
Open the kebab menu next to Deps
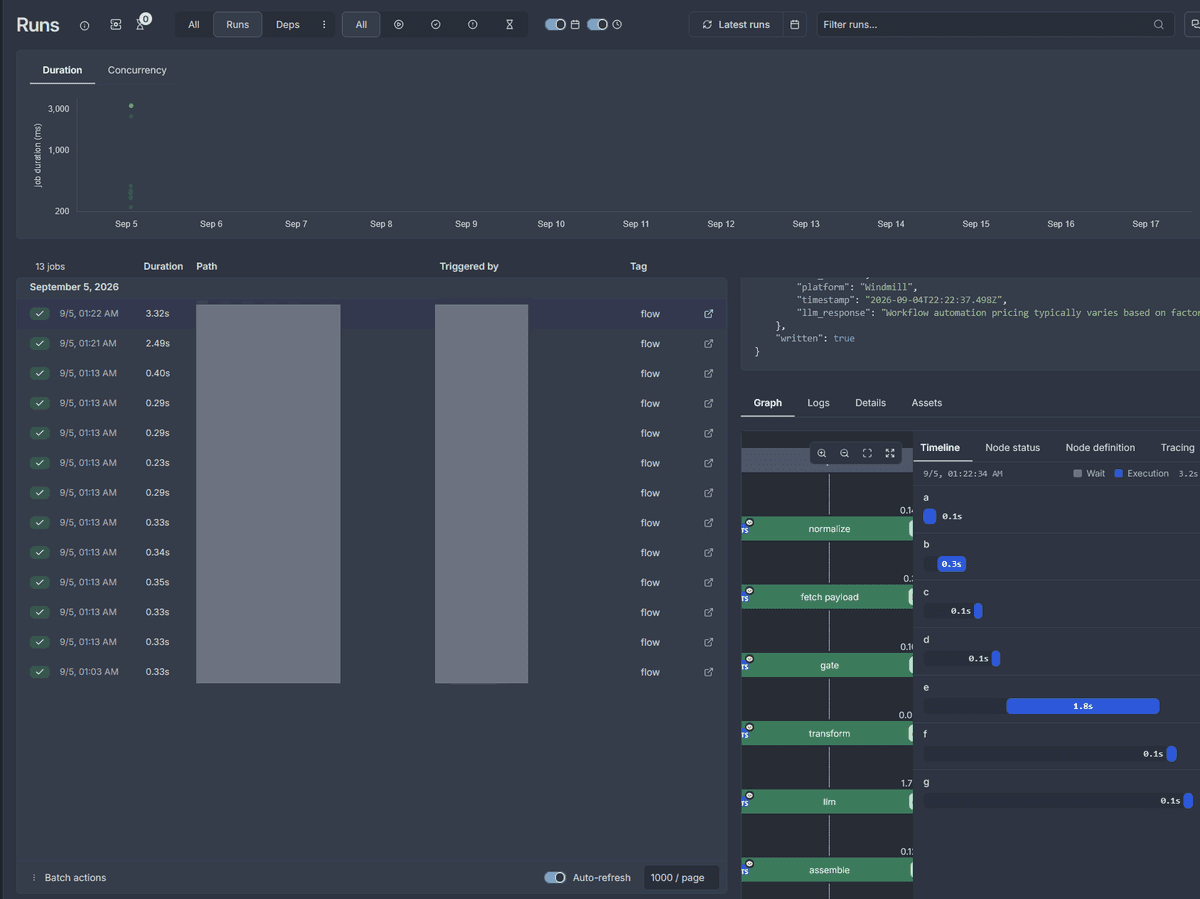[x=324, y=24]
